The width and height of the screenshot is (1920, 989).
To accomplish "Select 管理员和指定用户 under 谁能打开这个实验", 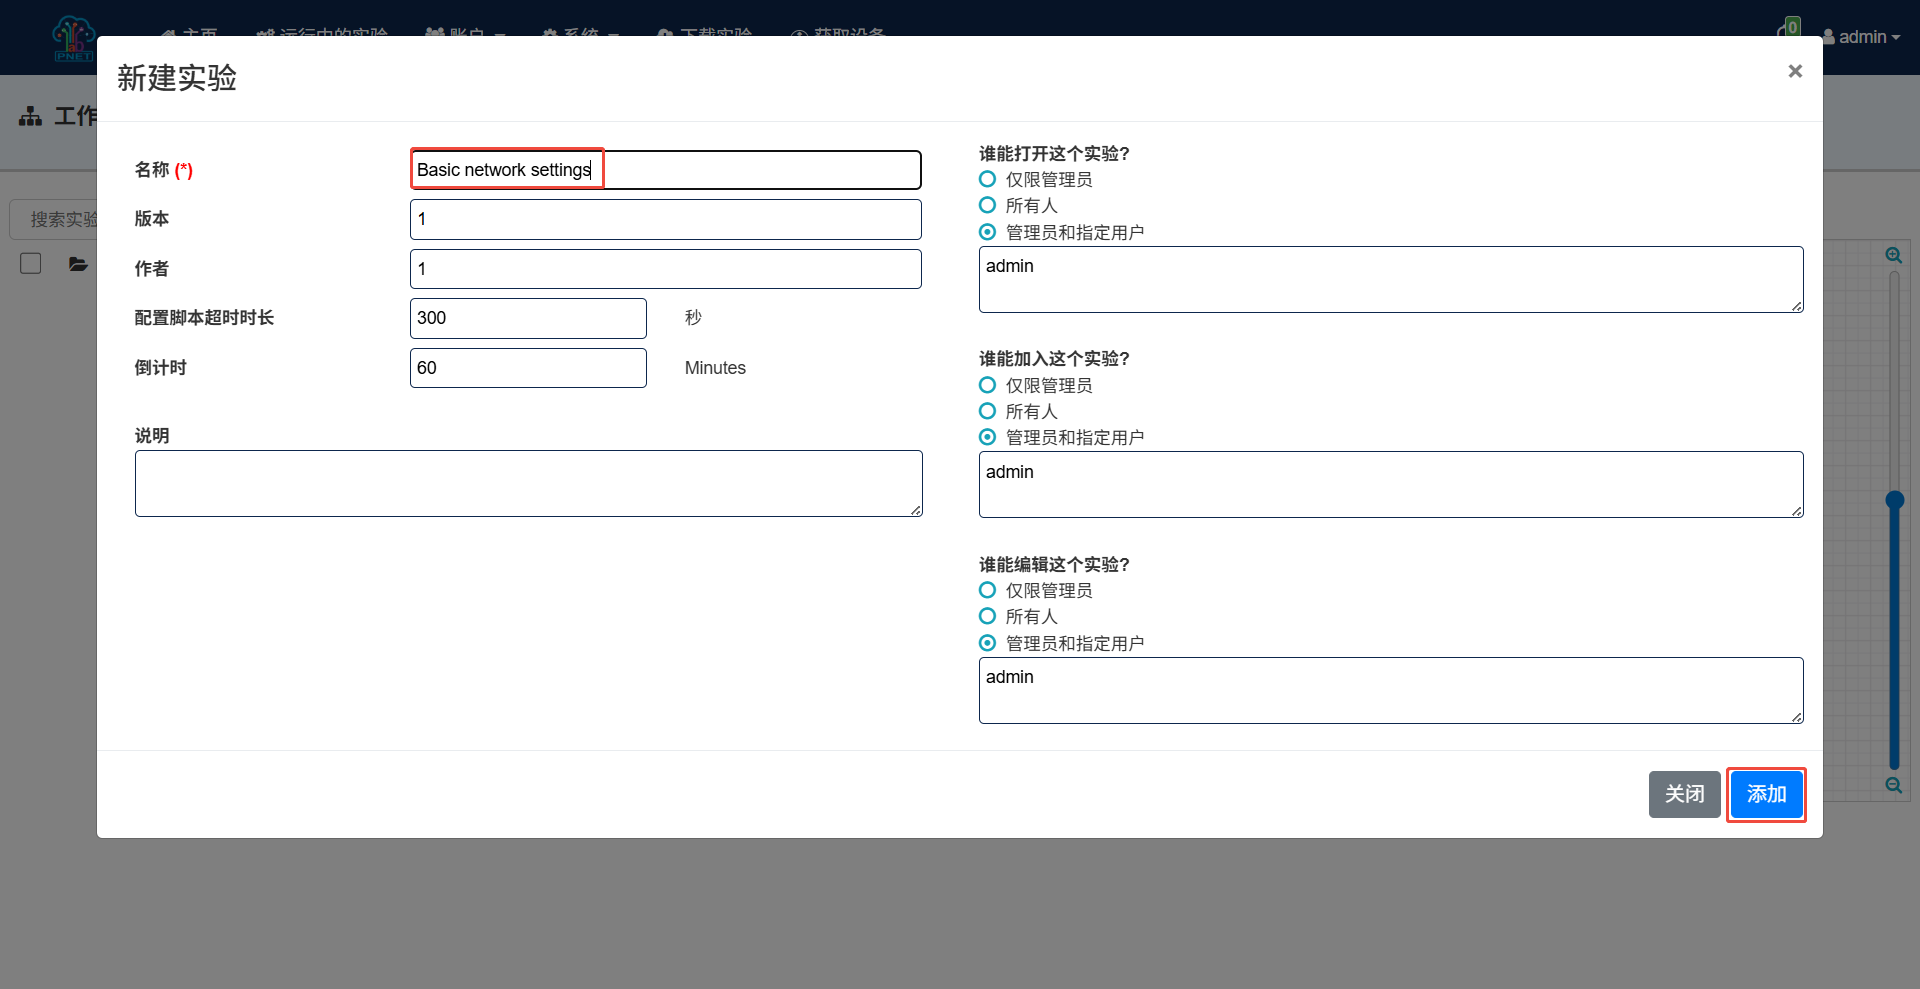I will (x=987, y=232).
